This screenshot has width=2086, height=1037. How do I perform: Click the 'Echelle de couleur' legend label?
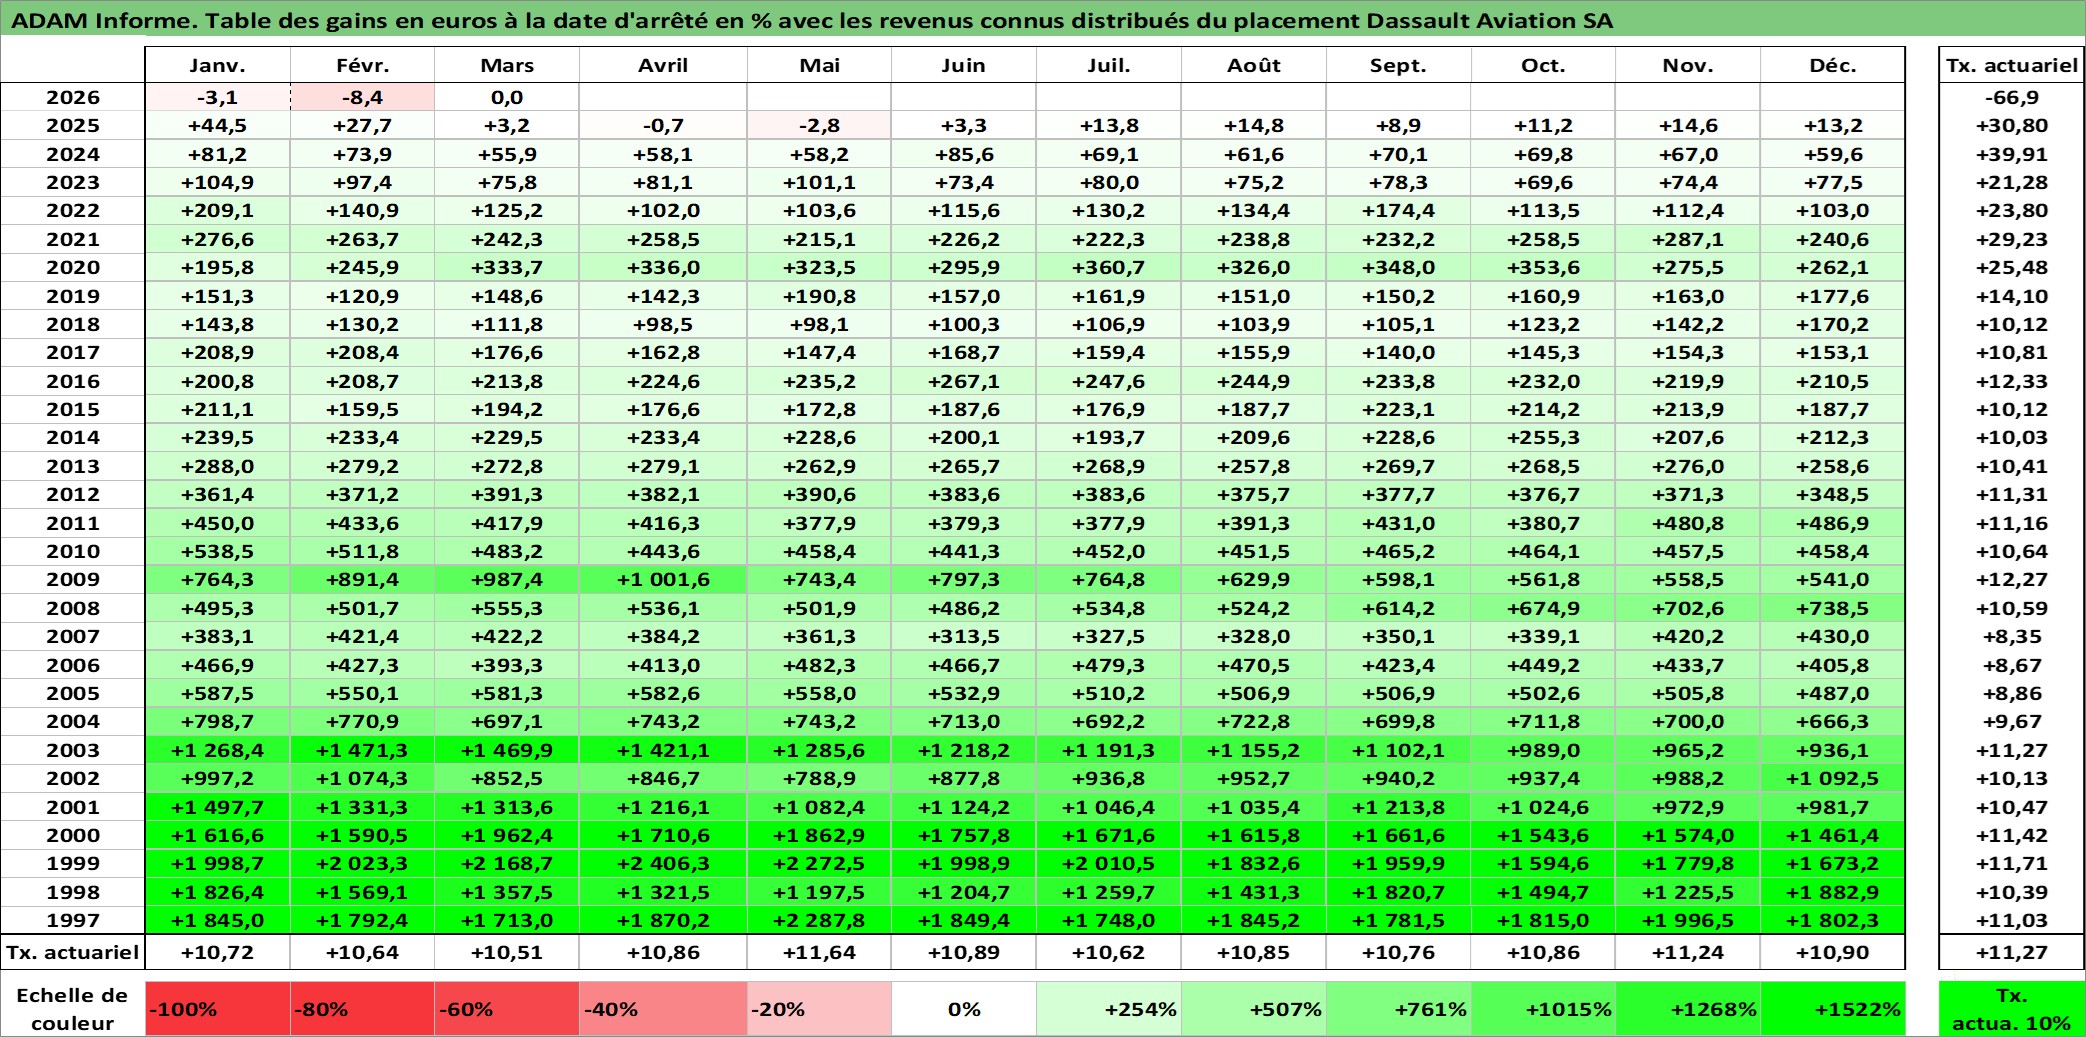(x=73, y=1009)
